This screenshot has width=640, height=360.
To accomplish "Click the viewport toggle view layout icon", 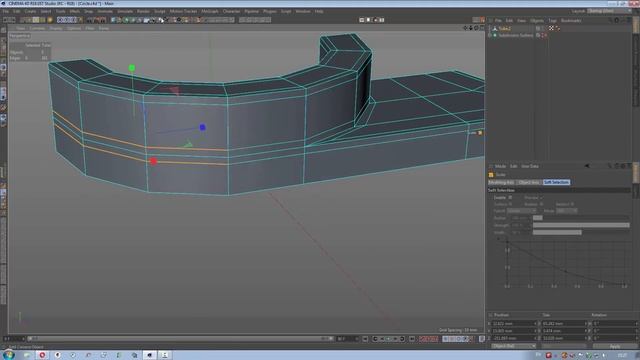I will click(x=482, y=28).
